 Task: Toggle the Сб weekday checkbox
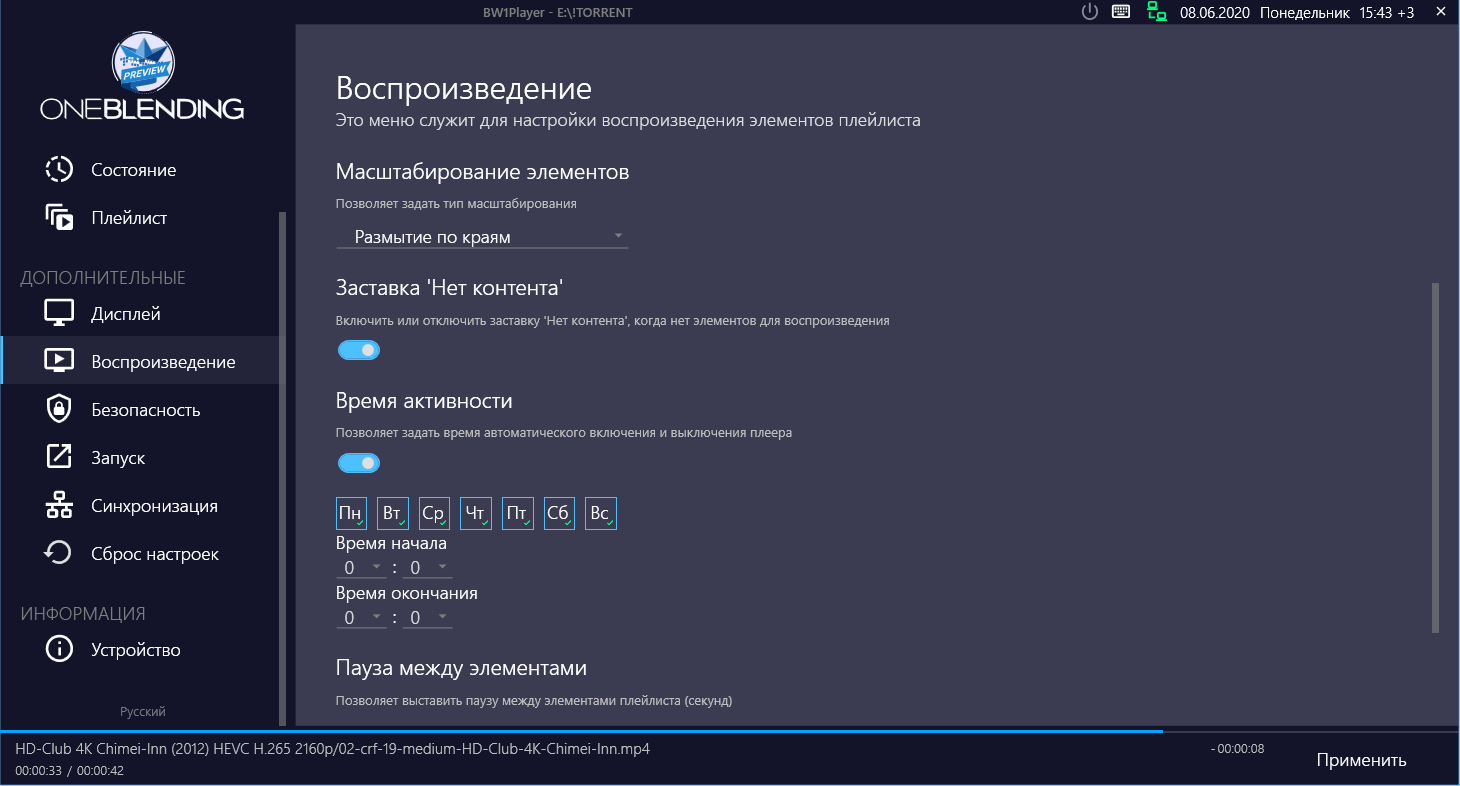tap(559, 514)
